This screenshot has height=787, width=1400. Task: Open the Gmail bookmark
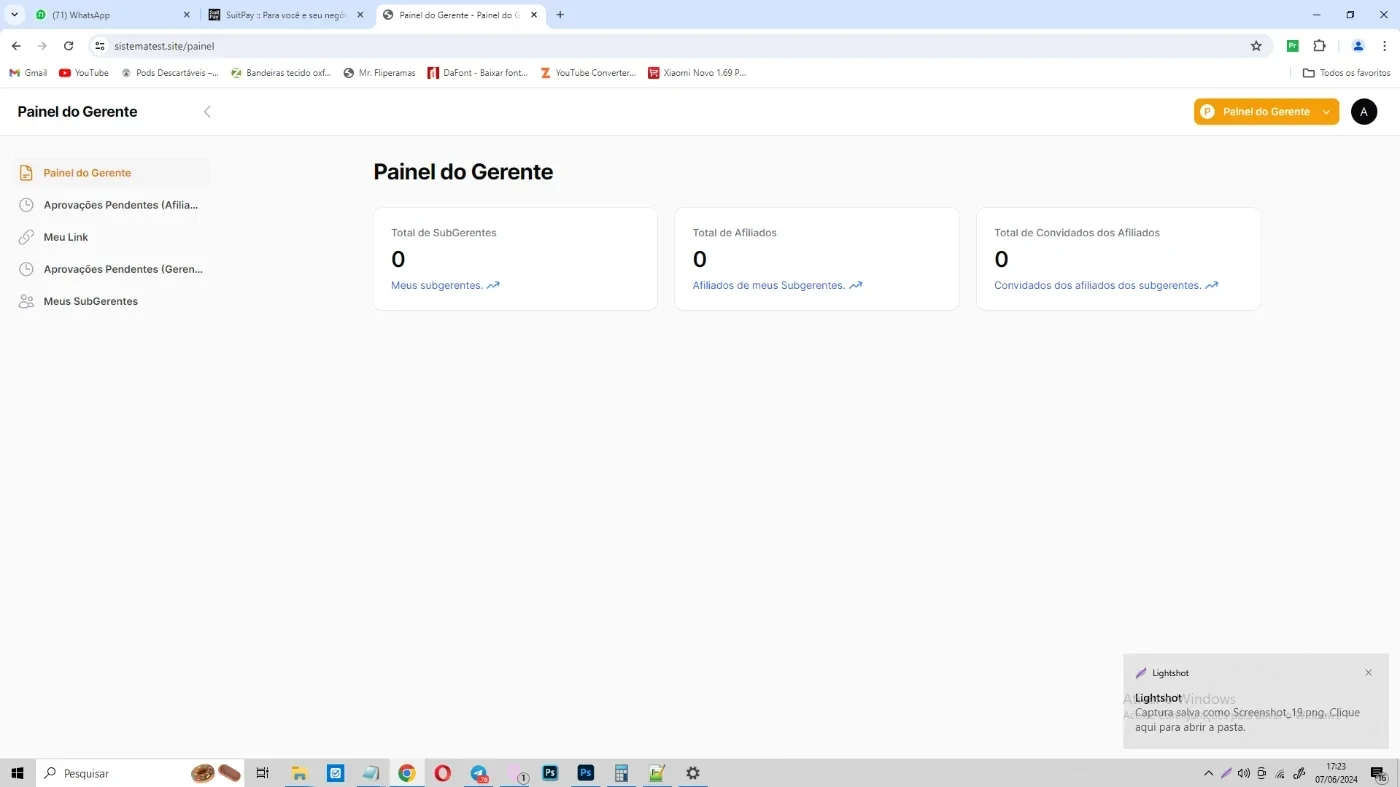[x=28, y=73]
